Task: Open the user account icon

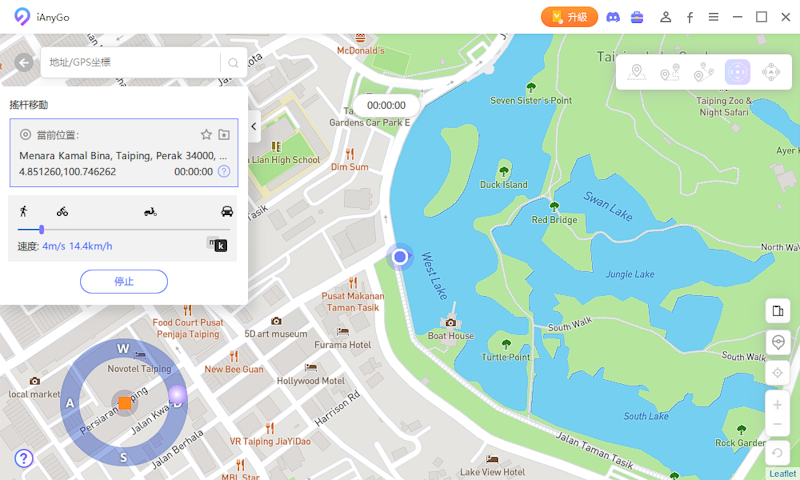Action: 665,17
